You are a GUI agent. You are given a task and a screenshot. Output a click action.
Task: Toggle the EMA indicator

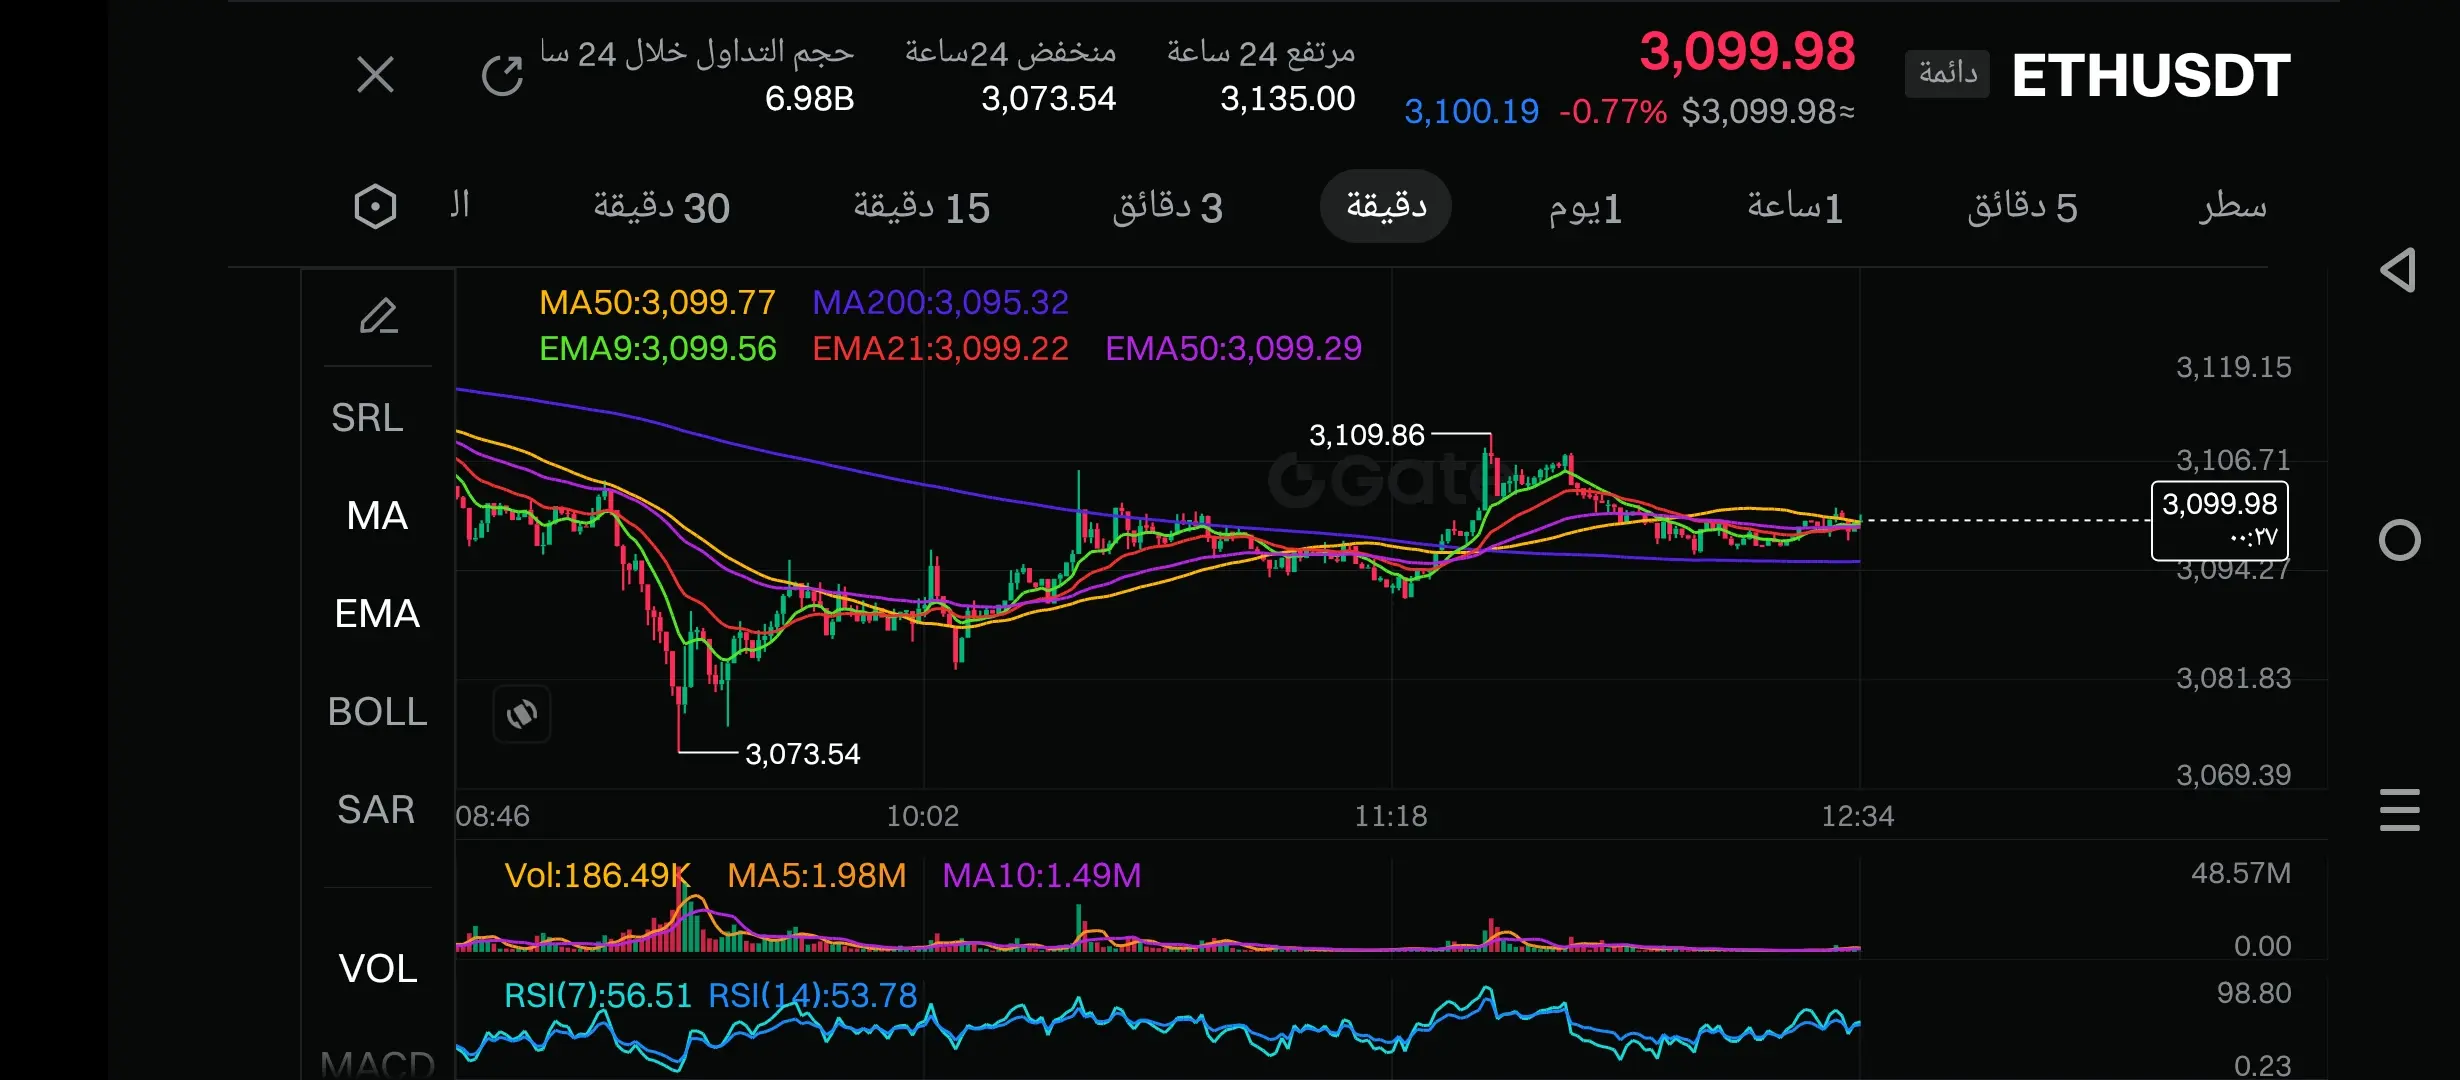(377, 614)
